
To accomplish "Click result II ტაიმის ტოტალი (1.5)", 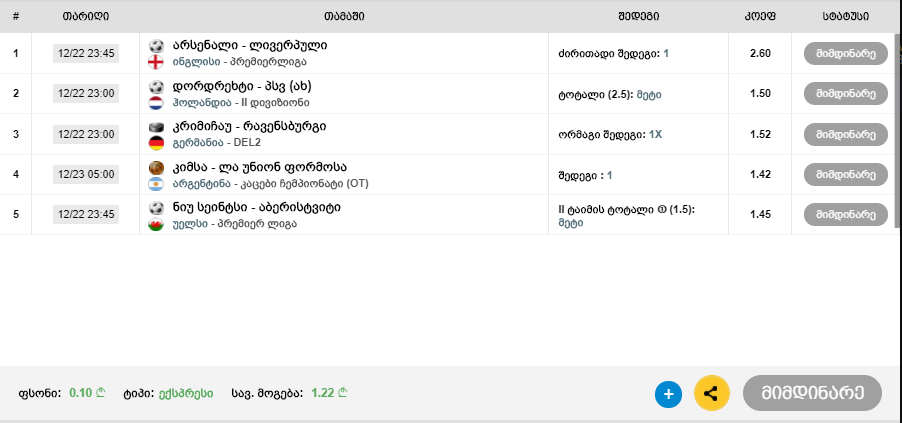I will click(626, 215).
